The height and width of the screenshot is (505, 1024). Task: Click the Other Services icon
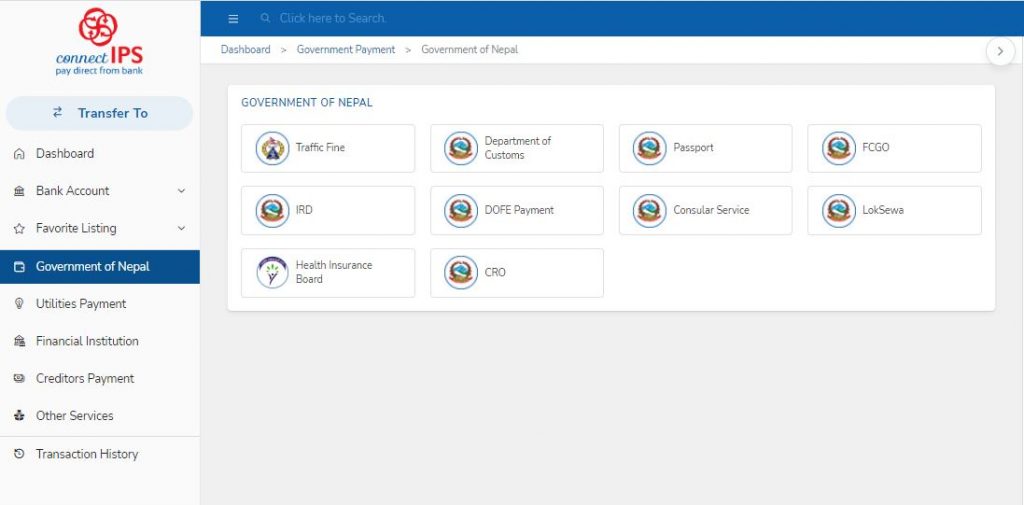point(20,415)
